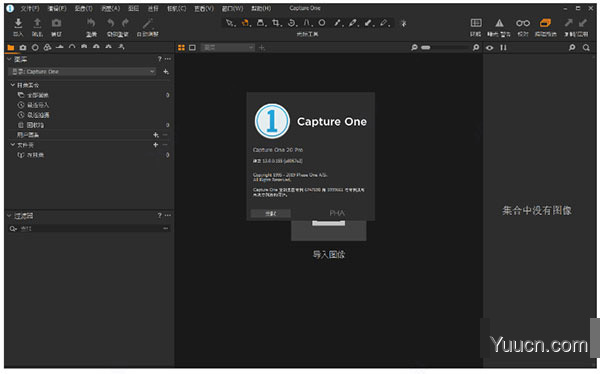
Task: Click the Auto Adjust magic wand icon
Action: point(147,23)
